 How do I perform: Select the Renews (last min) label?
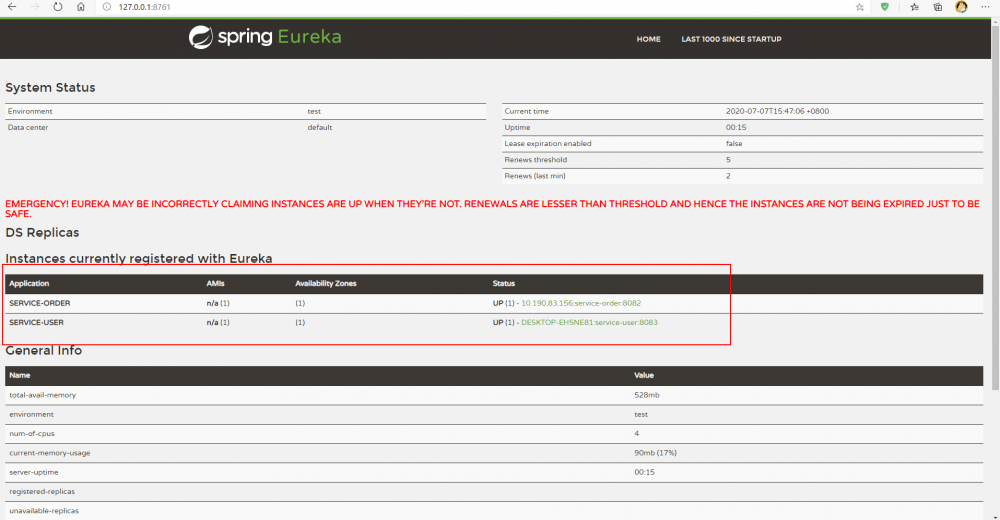click(x=535, y=176)
